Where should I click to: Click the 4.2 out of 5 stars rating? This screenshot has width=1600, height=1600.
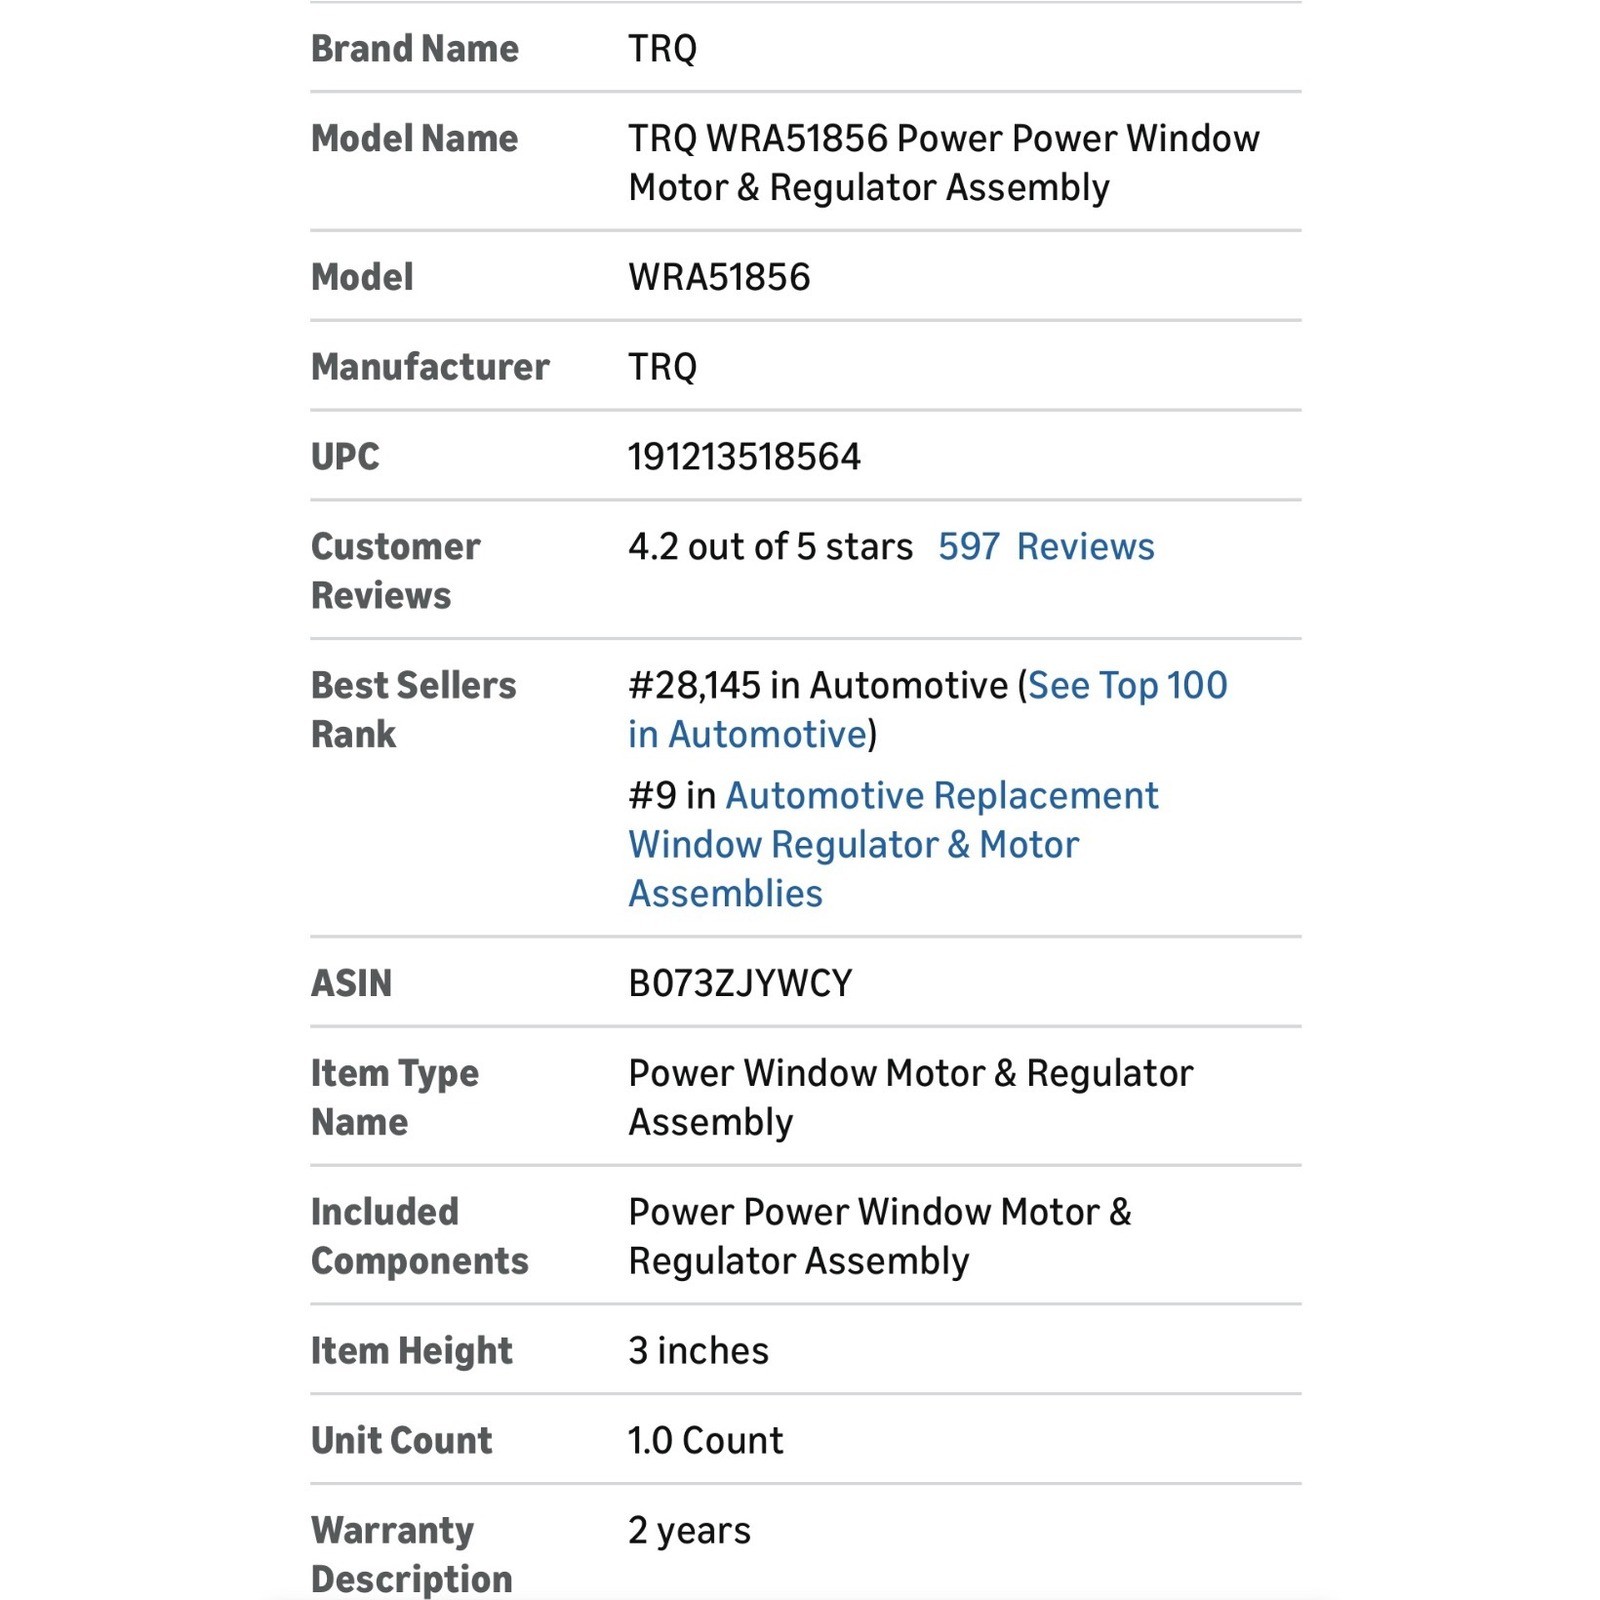click(x=770, y=547)
